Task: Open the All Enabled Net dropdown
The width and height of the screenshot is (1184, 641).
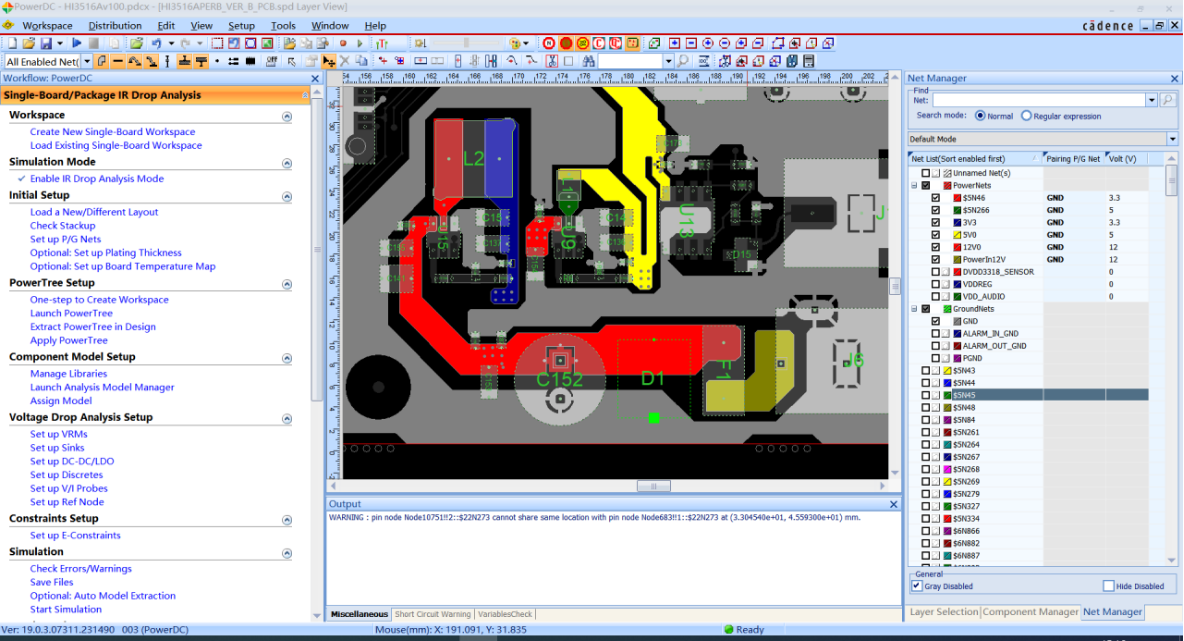Action: 87,62
